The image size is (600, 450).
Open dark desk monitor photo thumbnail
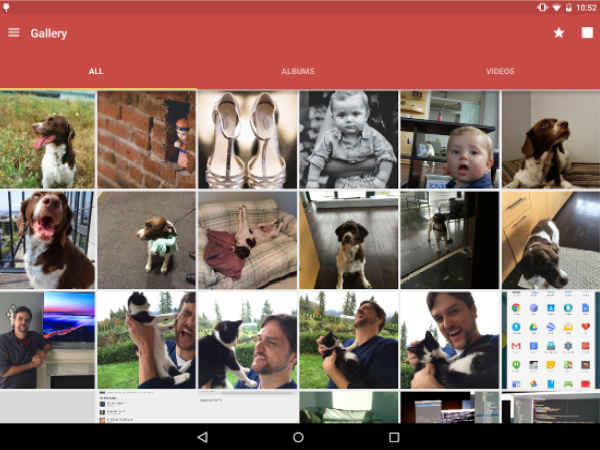450,407
